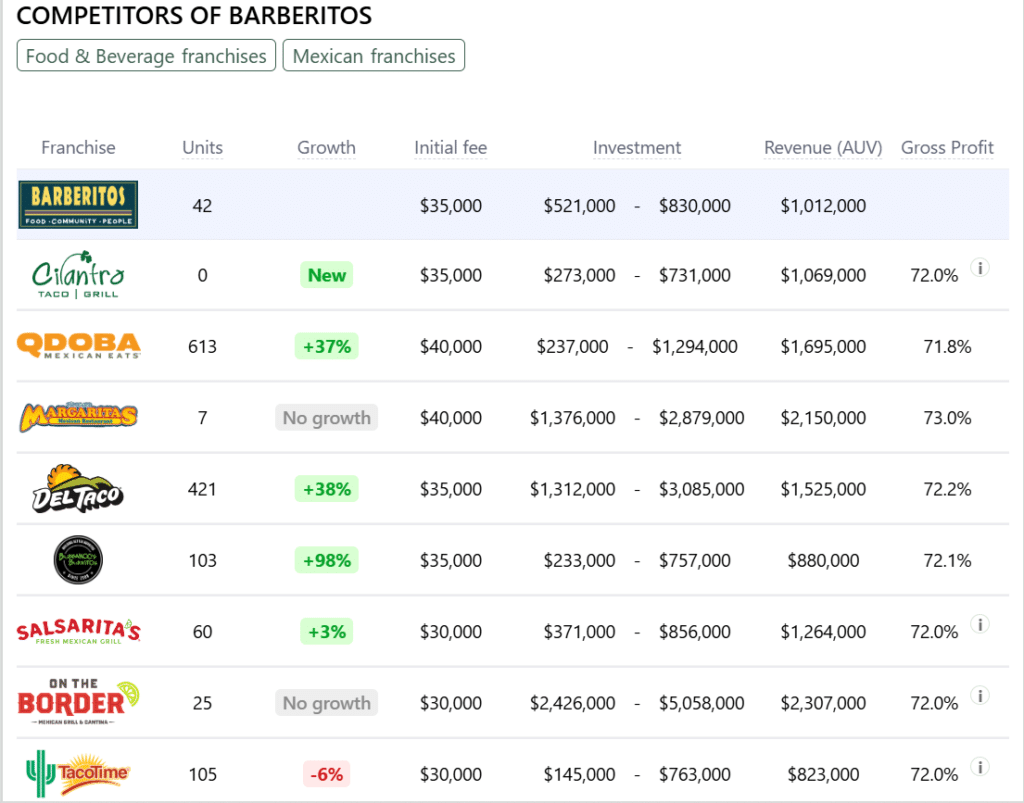
Task: Sort by the Initial fee column header
Action: [451, 148]
